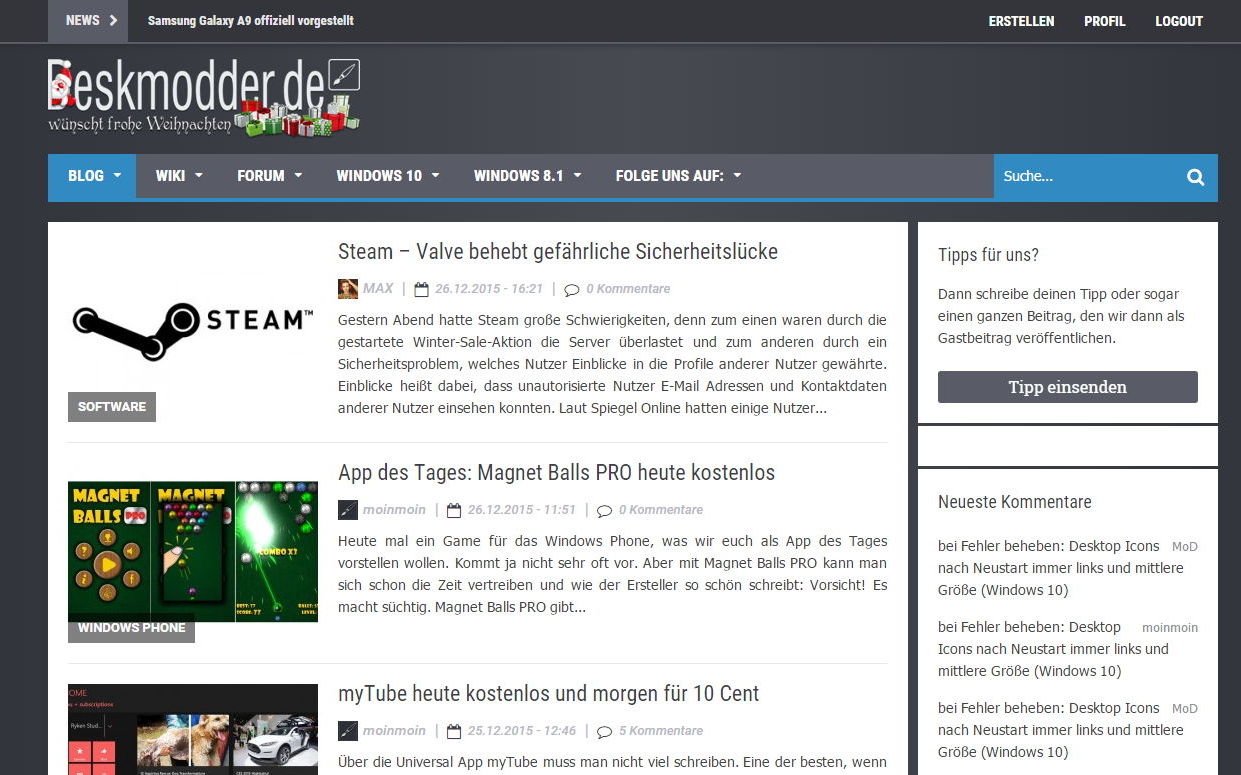Click the NEWS ticker chevron arrow
1241x775 pixels.
[x=113, y=20]
